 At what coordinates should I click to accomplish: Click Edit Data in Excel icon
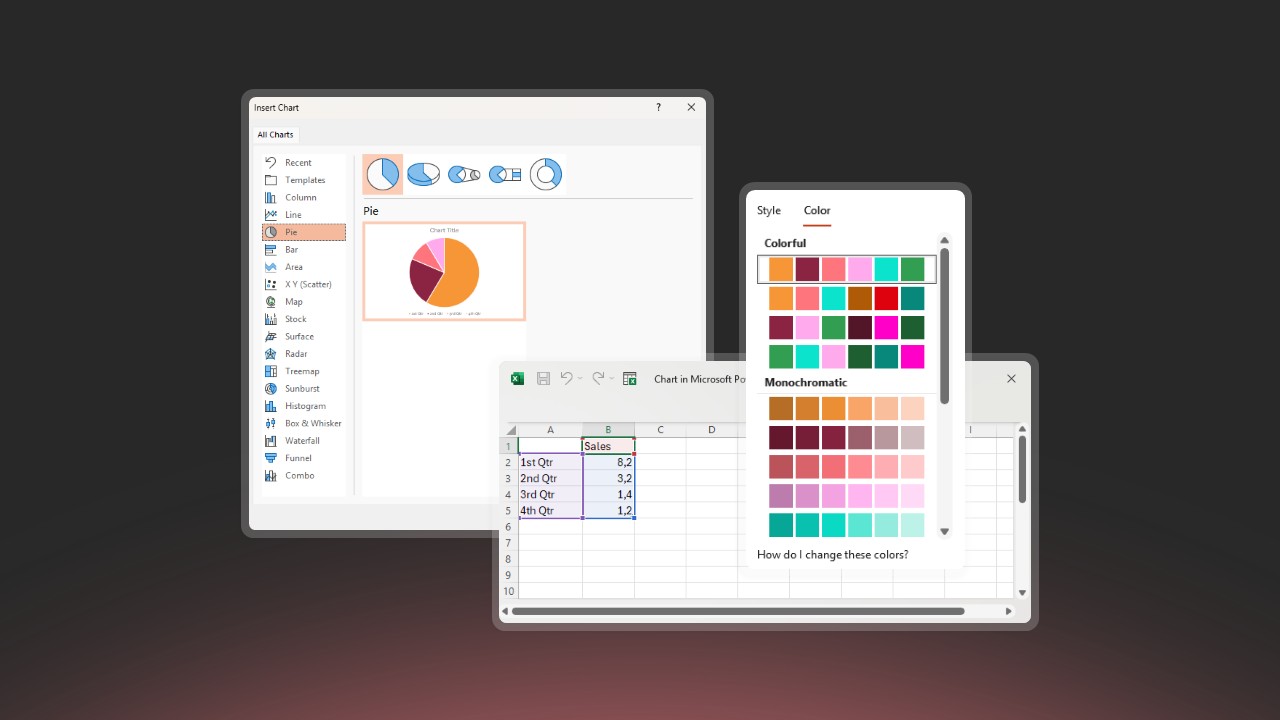coord(630,379)
